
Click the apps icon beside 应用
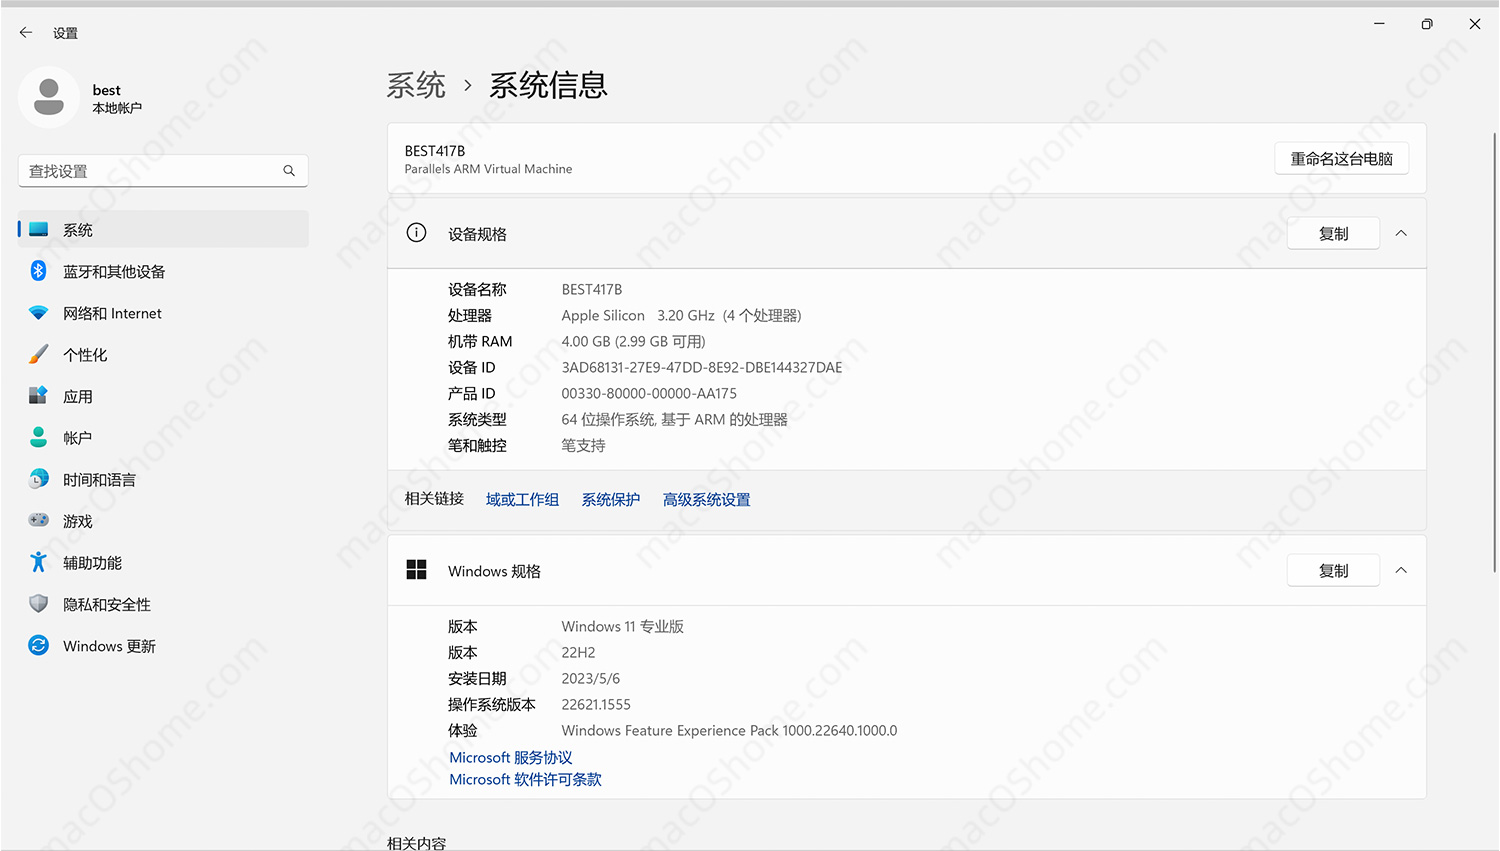39,396
